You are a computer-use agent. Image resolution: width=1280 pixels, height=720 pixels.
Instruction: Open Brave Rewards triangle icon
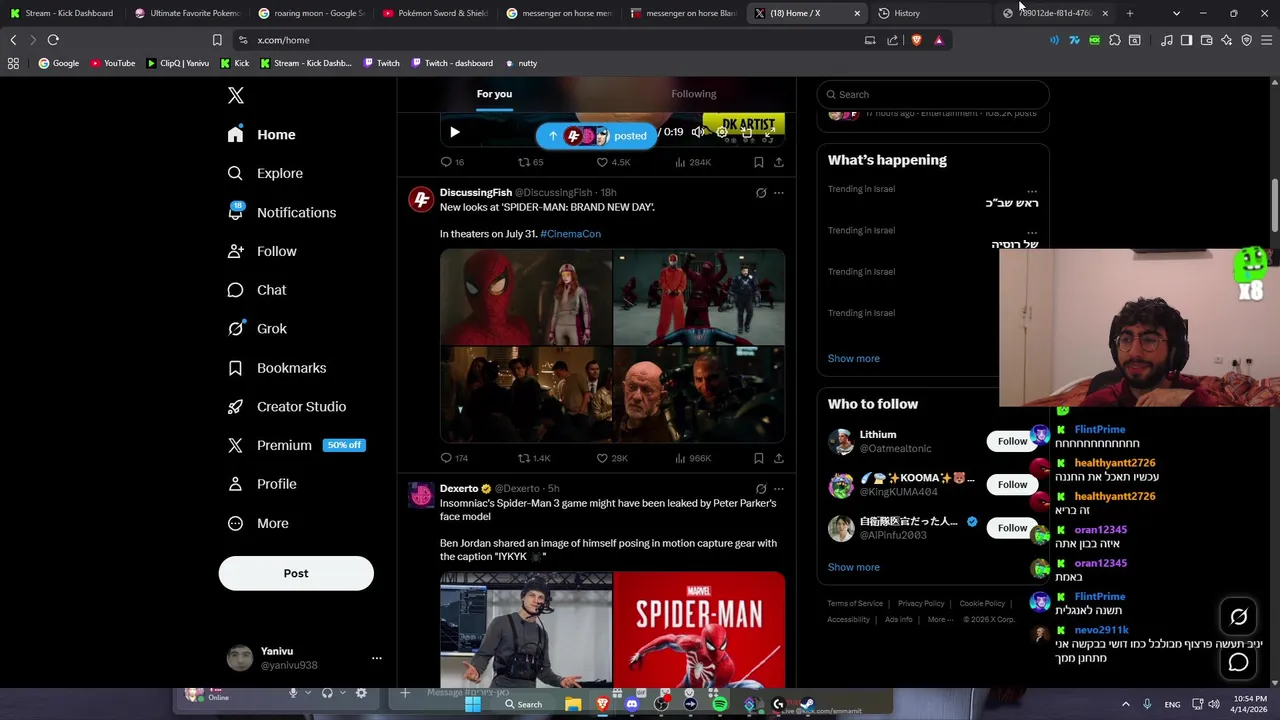pyautogui.click(x=938, y=40)
